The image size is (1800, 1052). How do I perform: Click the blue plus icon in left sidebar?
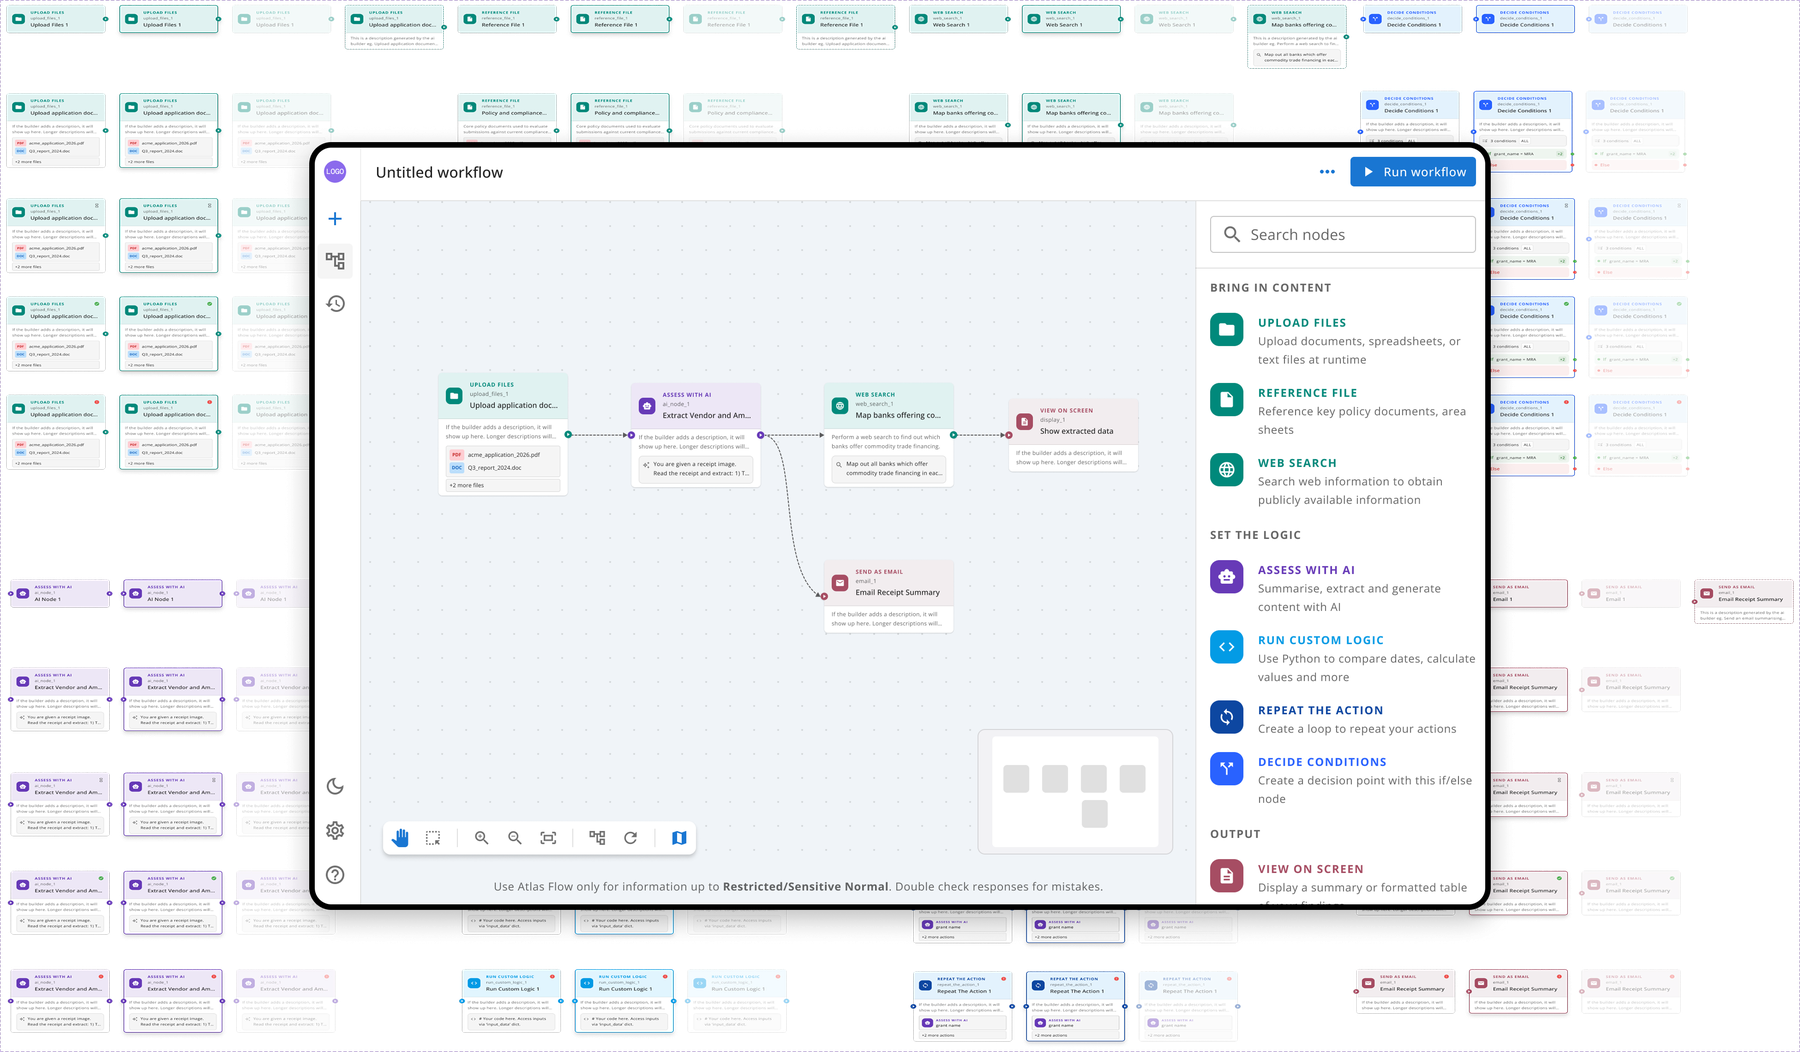[335, 219]
